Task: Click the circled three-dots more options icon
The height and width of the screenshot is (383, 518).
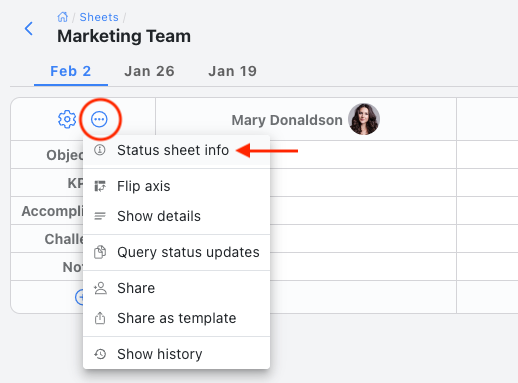Action: pyautogui.click(x=99, y=119)
